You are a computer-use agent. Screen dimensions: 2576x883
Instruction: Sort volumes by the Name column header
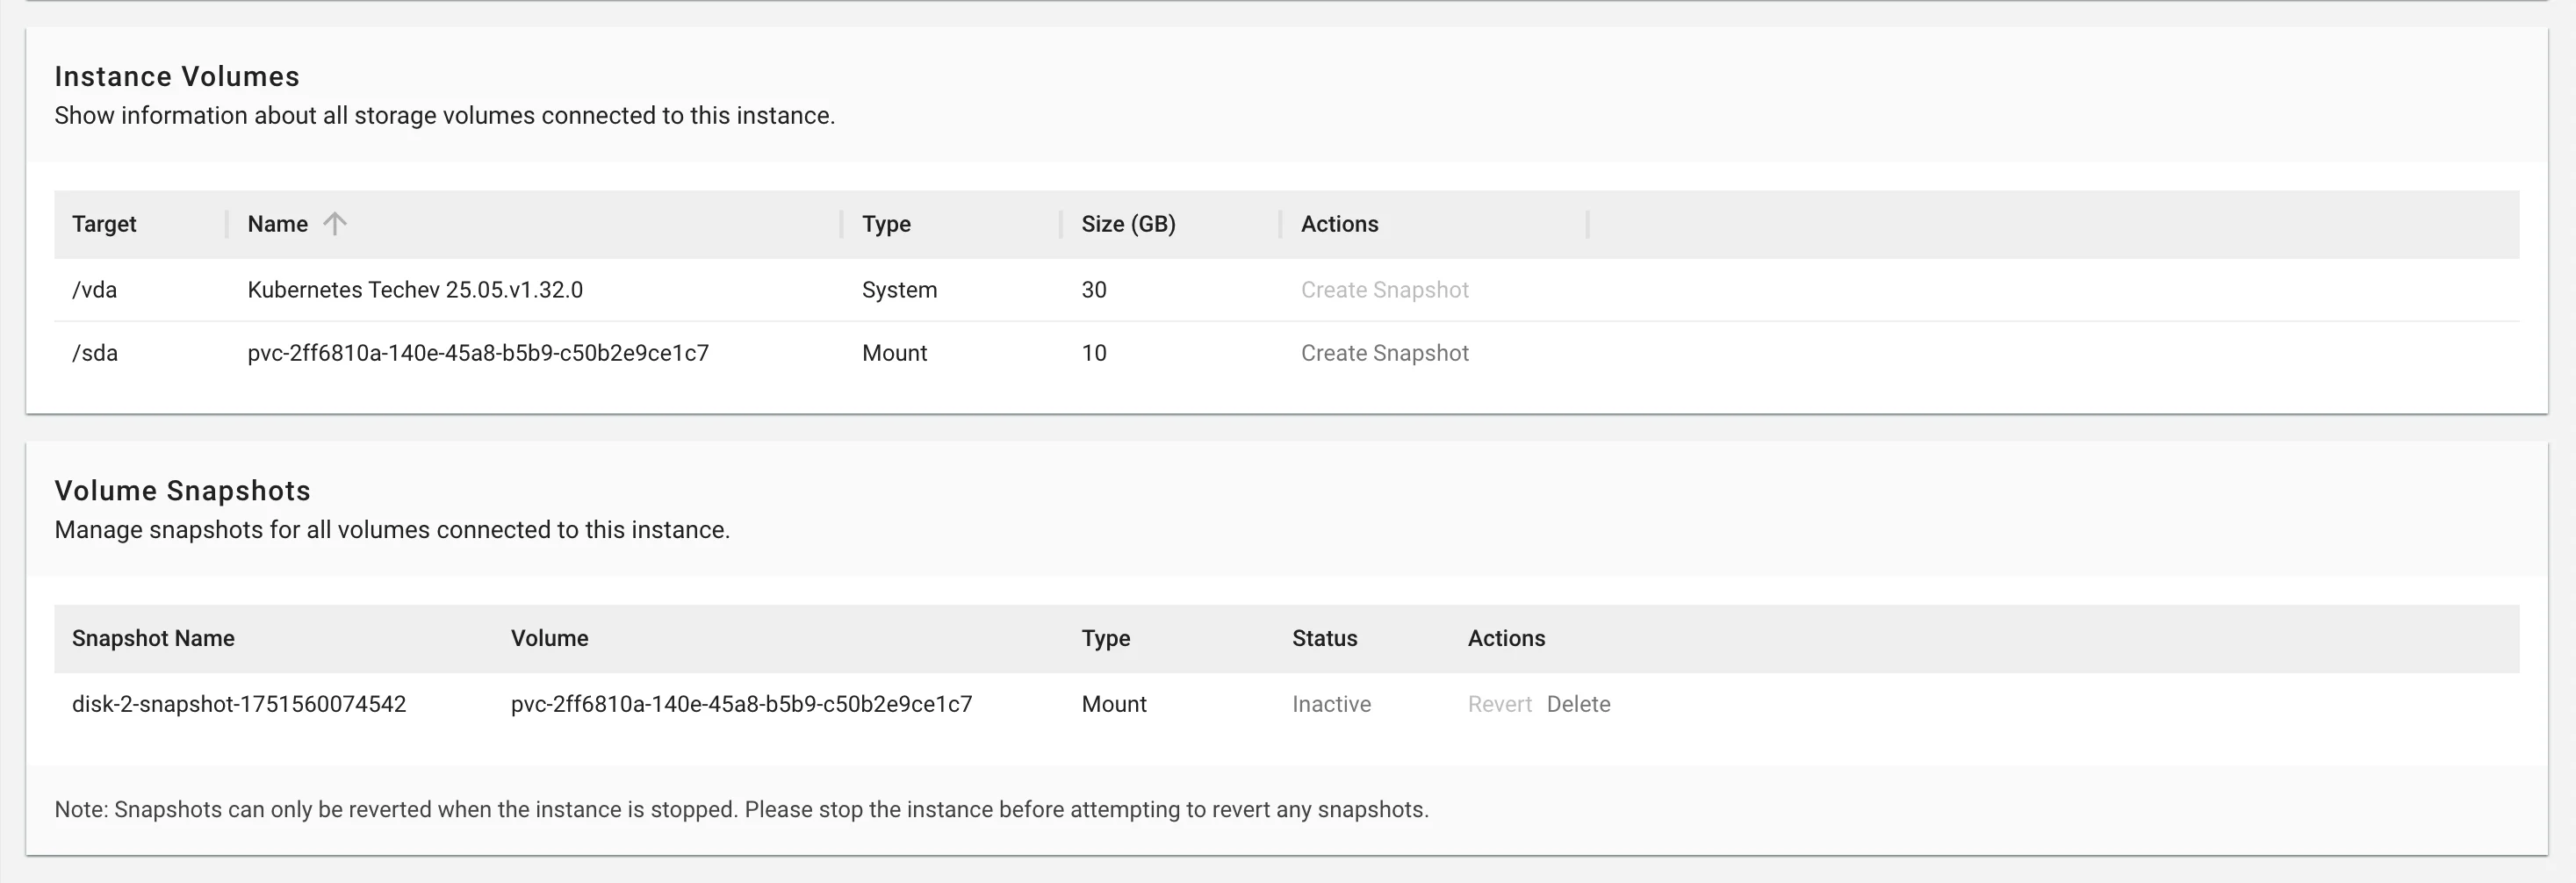[278, 224]
